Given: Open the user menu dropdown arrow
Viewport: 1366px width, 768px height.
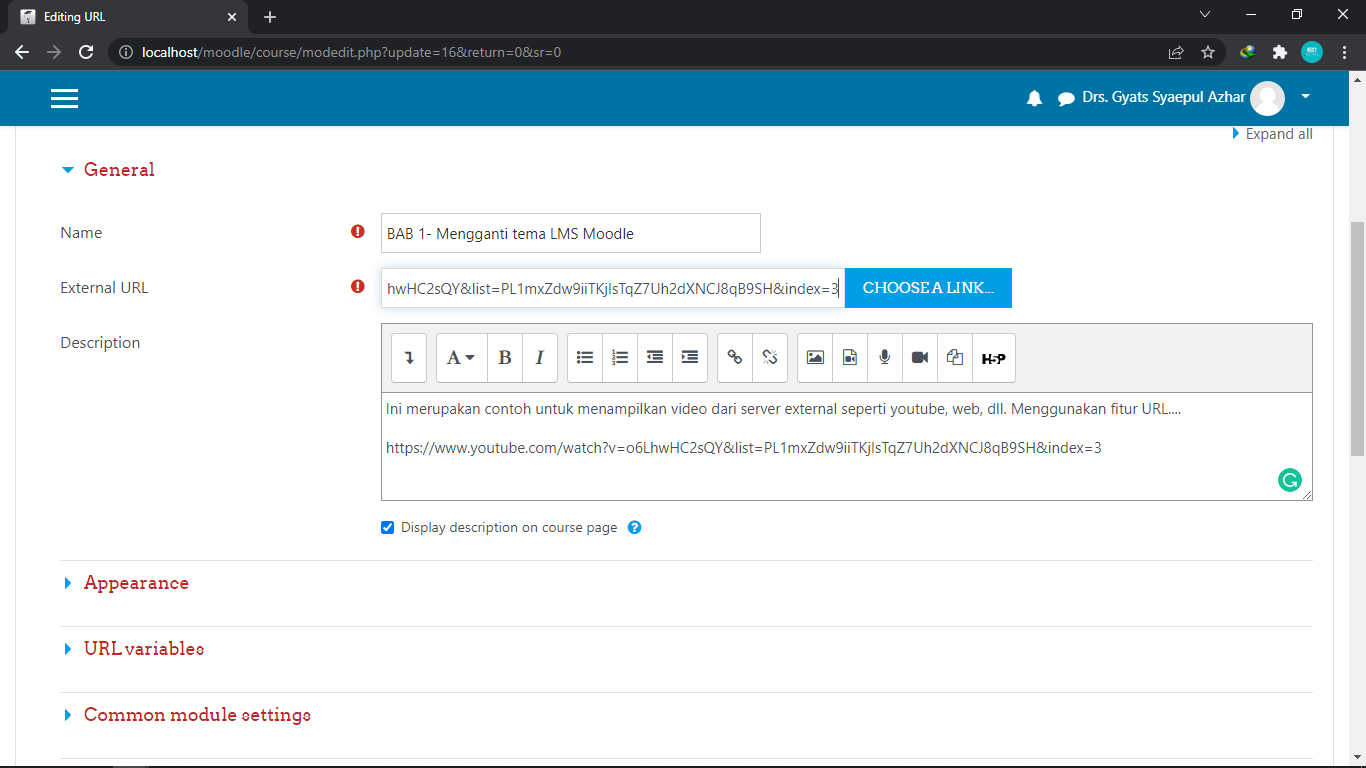Looking at the screenshot, I should coord(1305,97).
